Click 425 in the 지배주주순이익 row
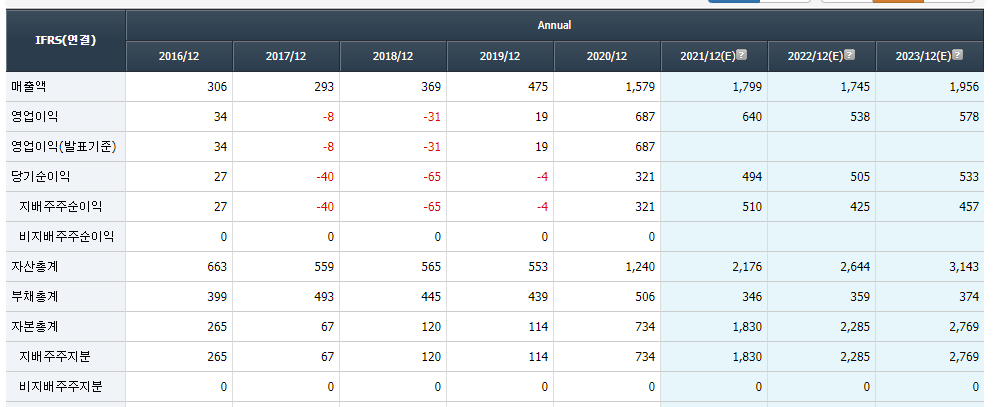The height and width of the screenshot is (407, 995). pyautogui.click(x=860, y=206)
